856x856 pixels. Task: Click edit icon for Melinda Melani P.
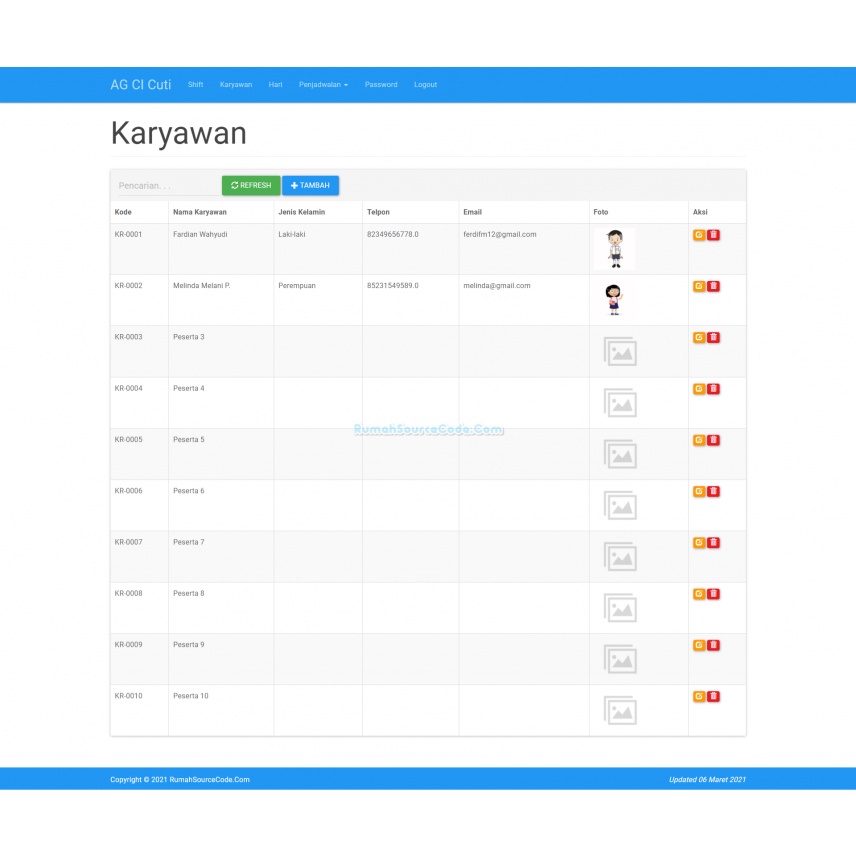tap(699, 286)
